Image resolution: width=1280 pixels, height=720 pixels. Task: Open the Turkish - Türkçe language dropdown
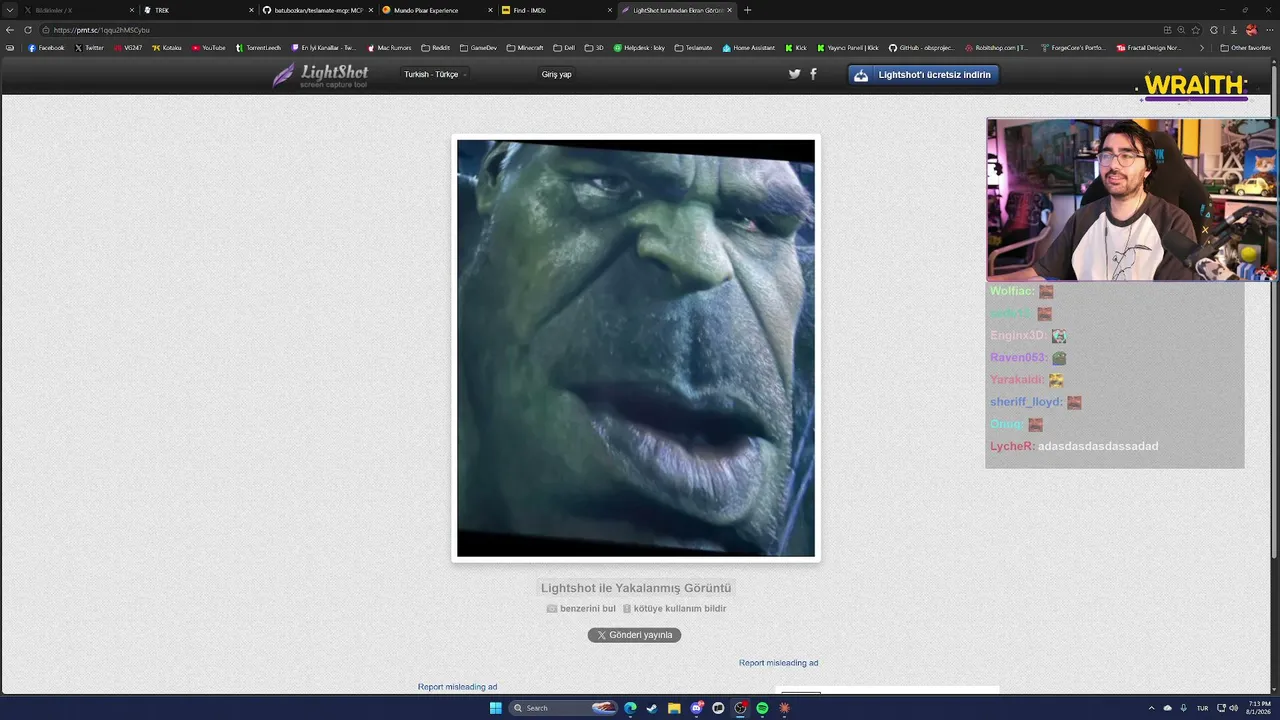435,74
